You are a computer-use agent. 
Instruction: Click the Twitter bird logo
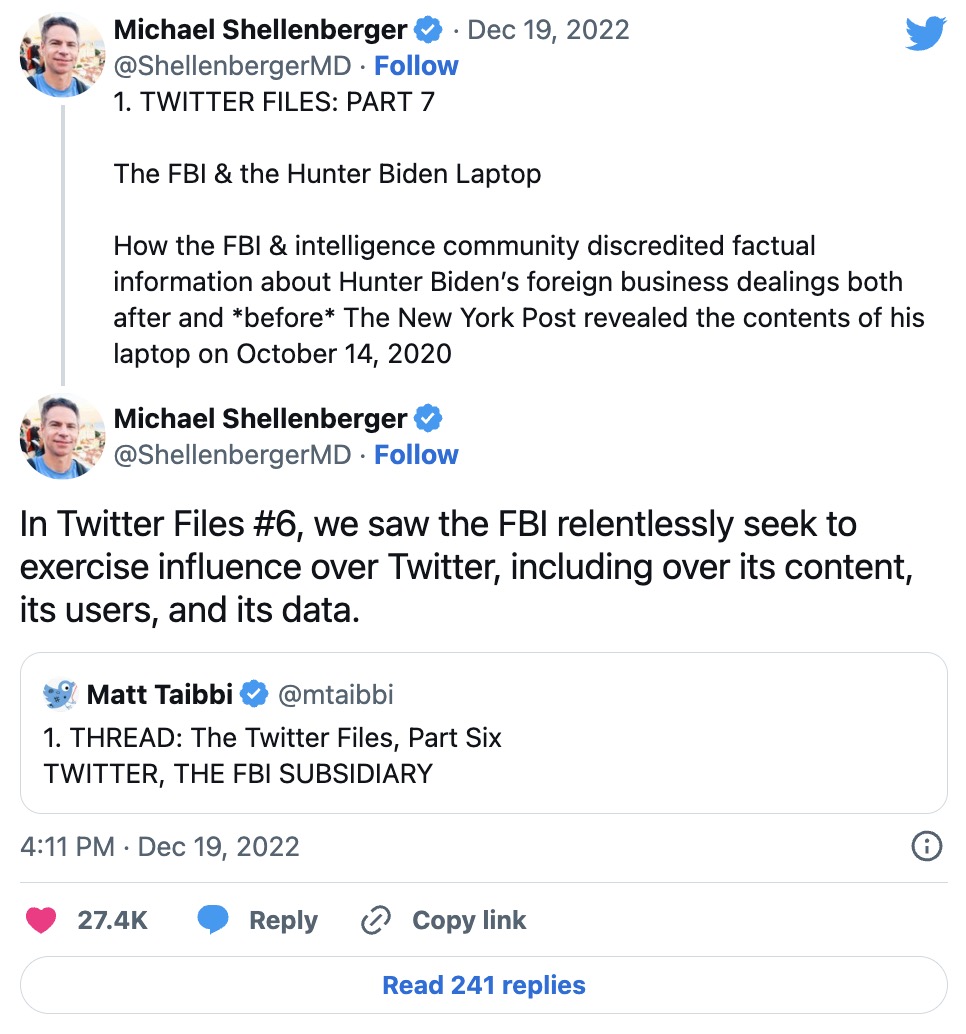(x=926, y=33)
